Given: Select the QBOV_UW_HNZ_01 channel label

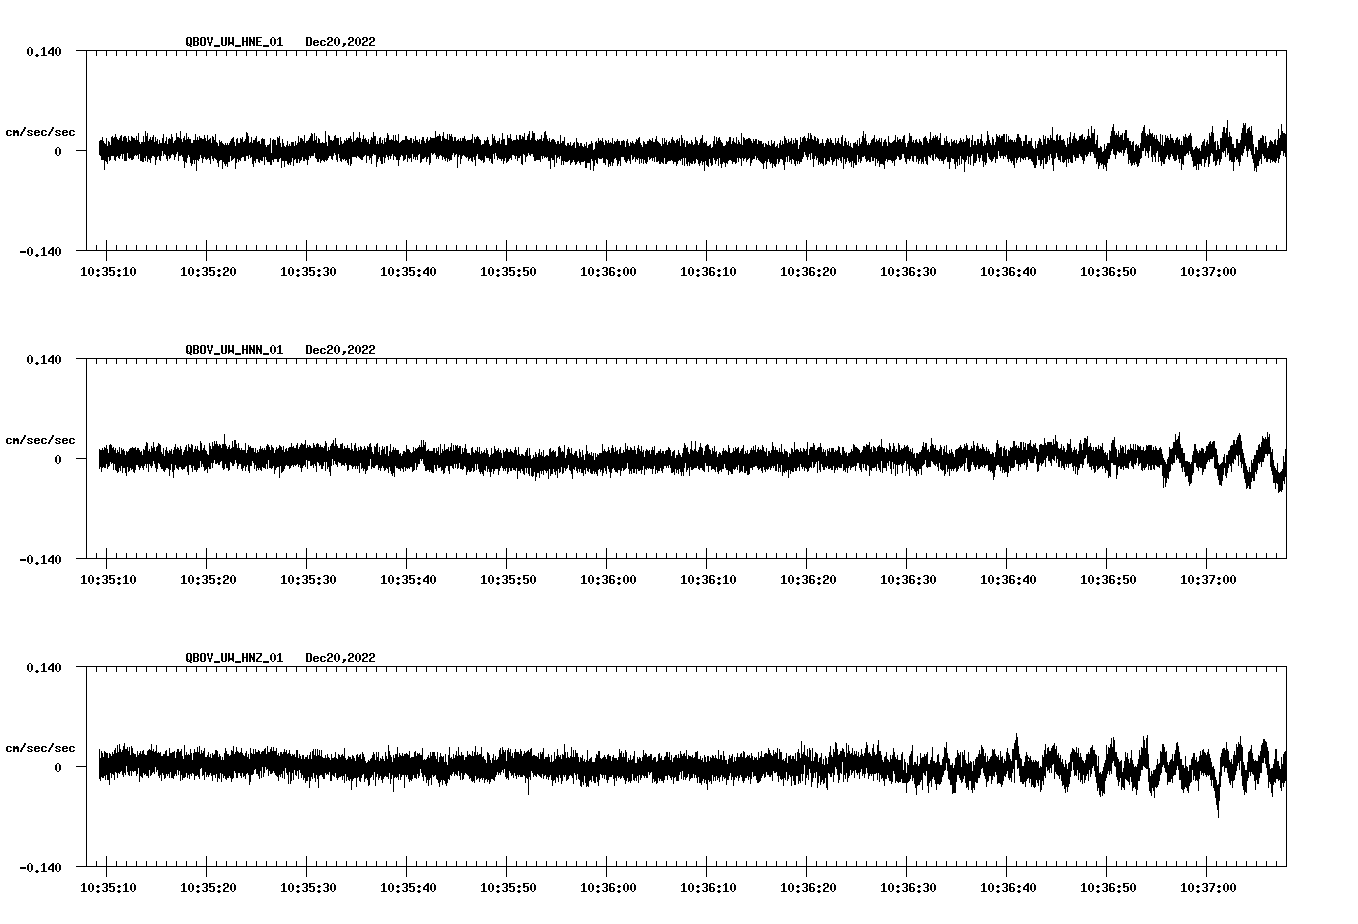Looking at the screenshot, I should [233, 658].
